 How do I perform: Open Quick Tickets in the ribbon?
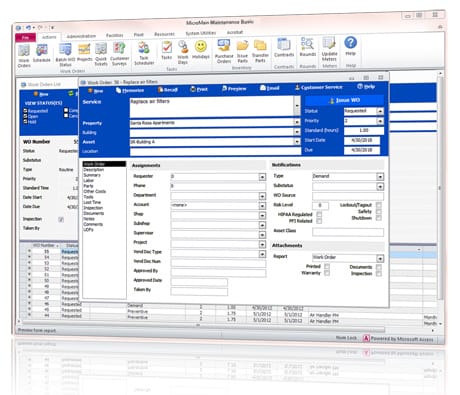click(x=101, y=54)
